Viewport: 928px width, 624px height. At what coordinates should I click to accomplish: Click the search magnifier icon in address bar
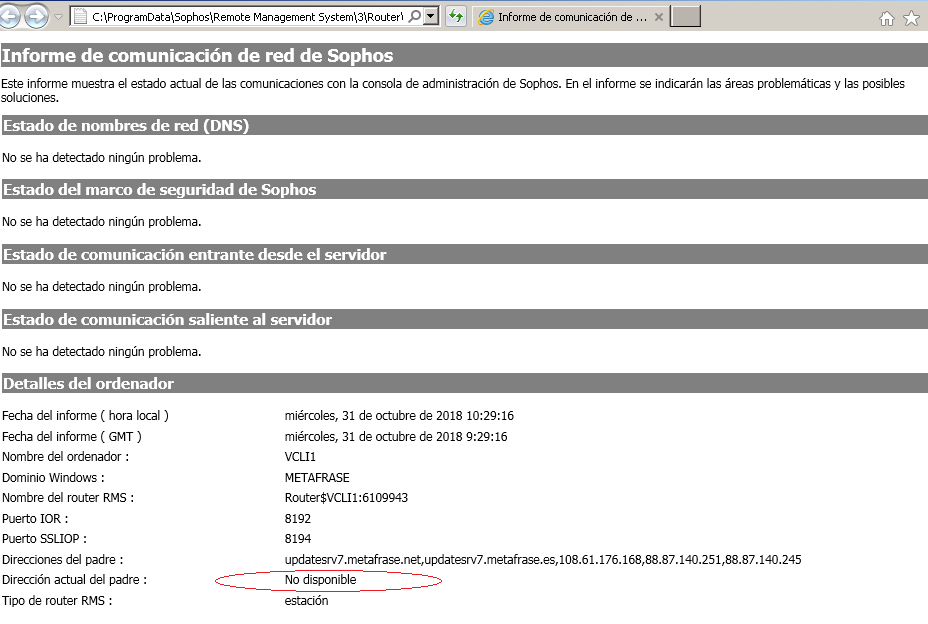click(415, 17)
